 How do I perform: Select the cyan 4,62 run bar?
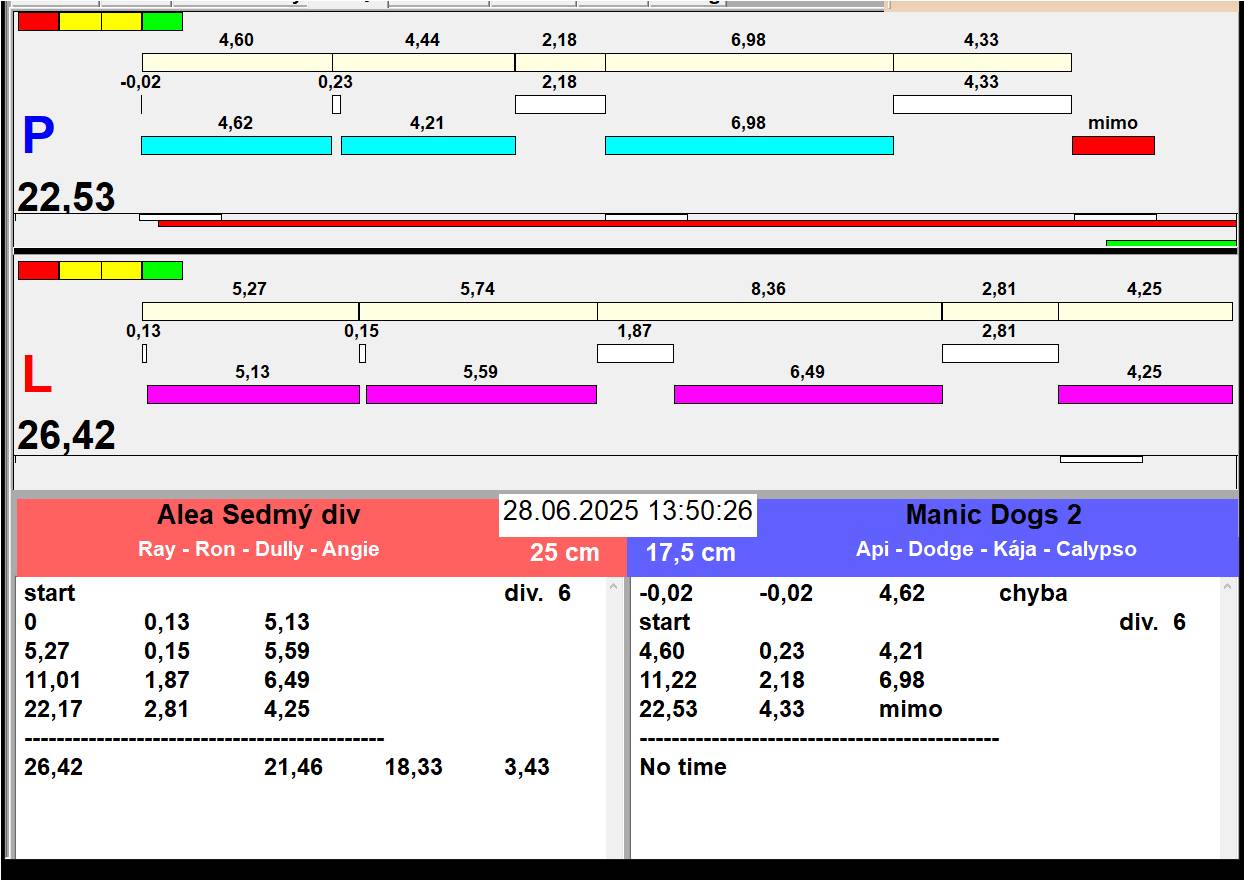(x=236, y=146)
